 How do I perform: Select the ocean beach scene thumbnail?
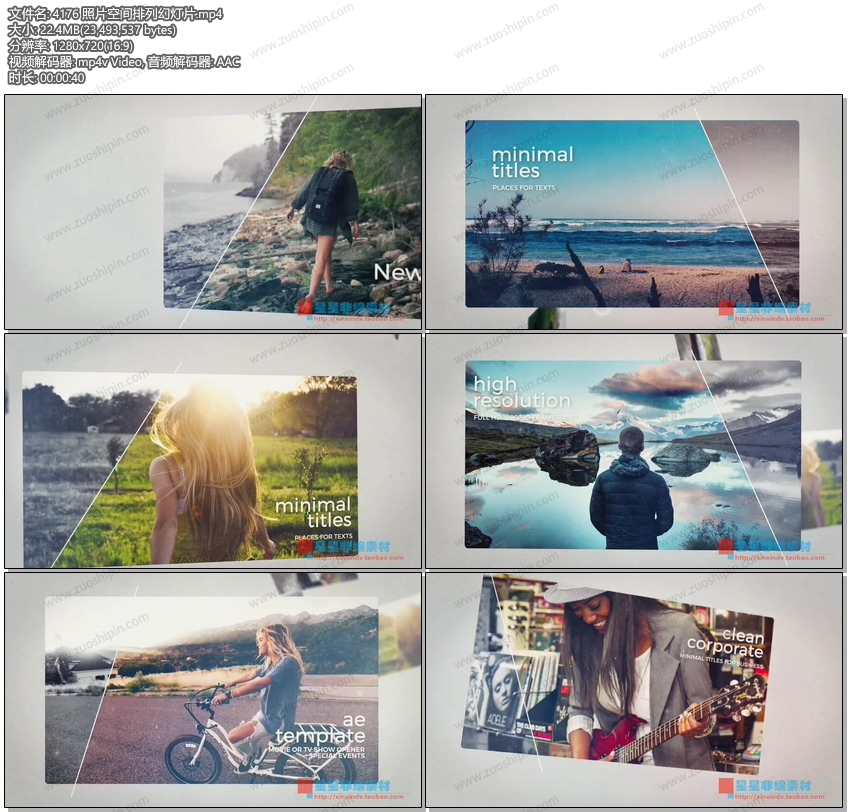634,212
